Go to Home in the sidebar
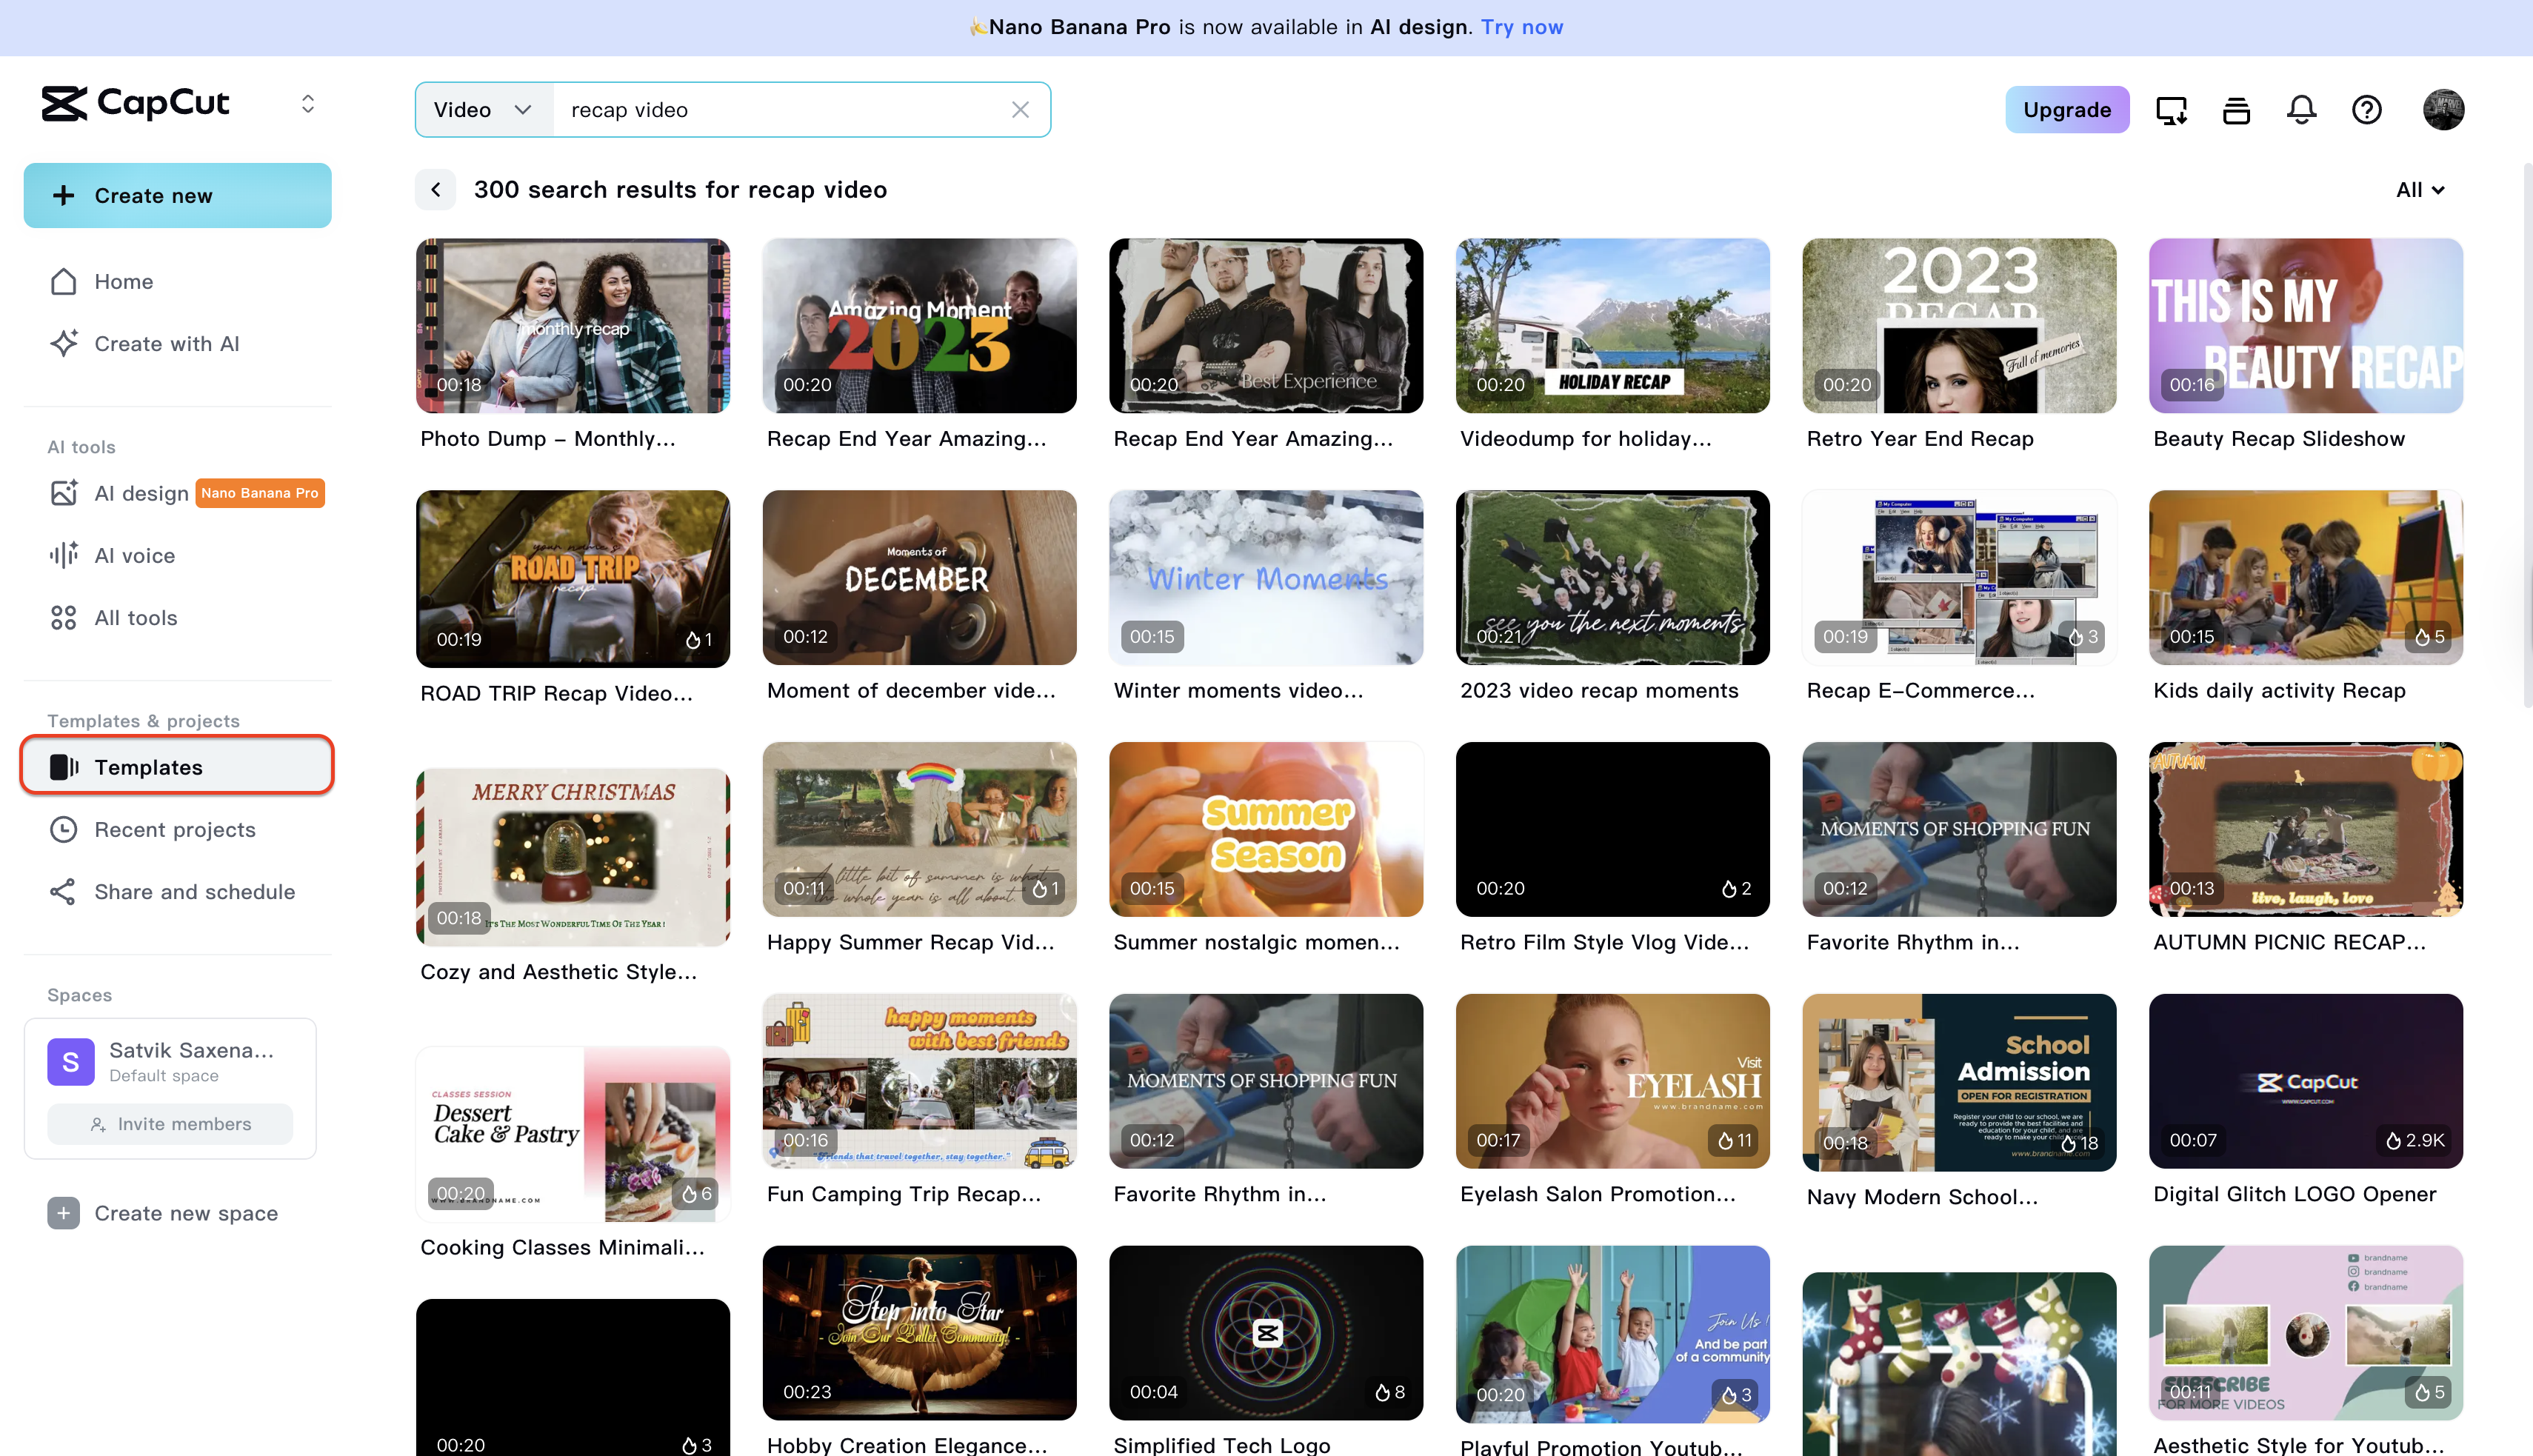The image size is (2533, 1456). 123,281
